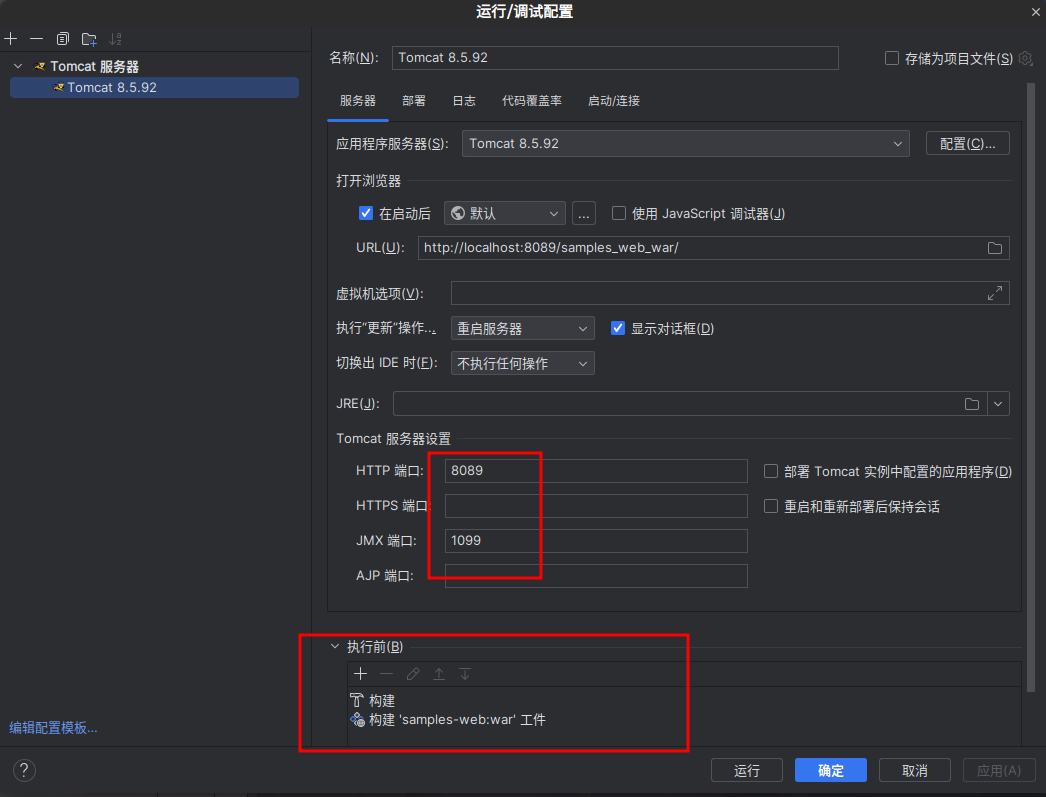Switch to the 日志 logs tab
The width and height of the screenshot is (1046, 797).
464,101
